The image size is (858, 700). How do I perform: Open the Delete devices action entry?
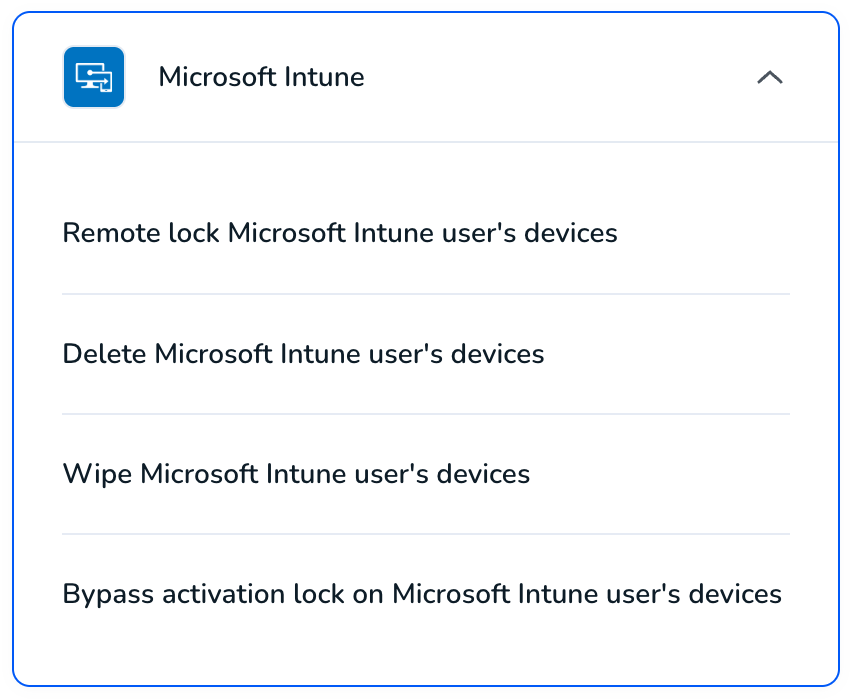click(426, 354)
